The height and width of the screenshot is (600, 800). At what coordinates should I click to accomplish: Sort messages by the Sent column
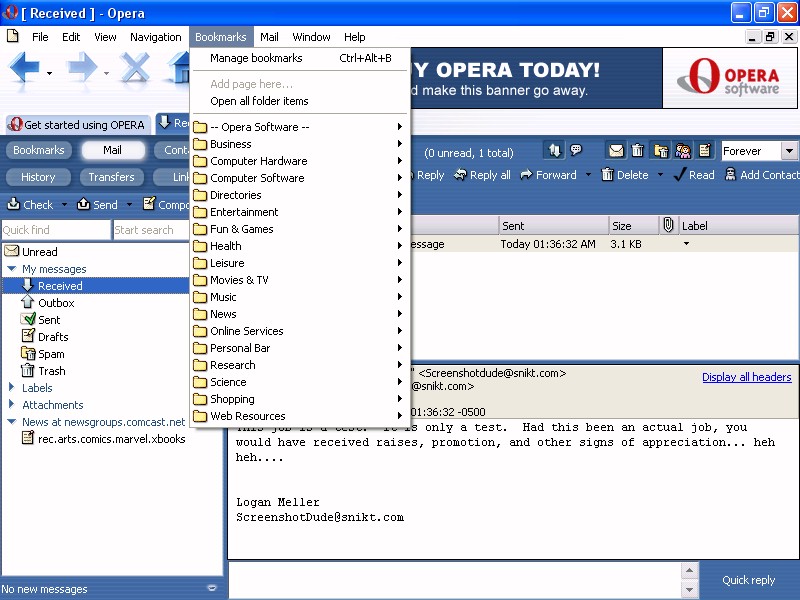(553, 226)
